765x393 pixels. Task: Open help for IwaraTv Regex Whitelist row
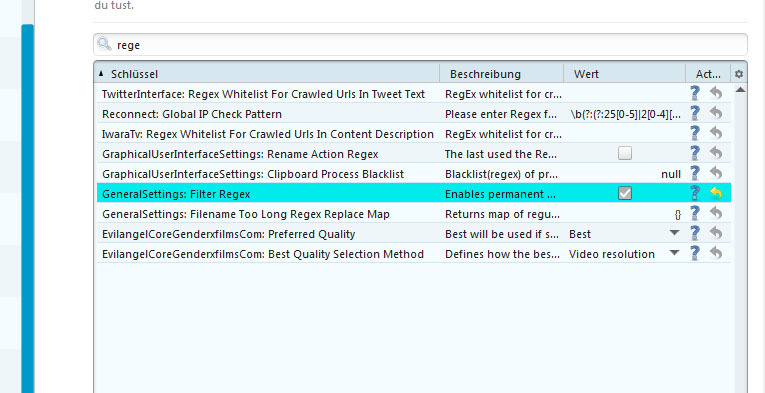coord(695,134)
